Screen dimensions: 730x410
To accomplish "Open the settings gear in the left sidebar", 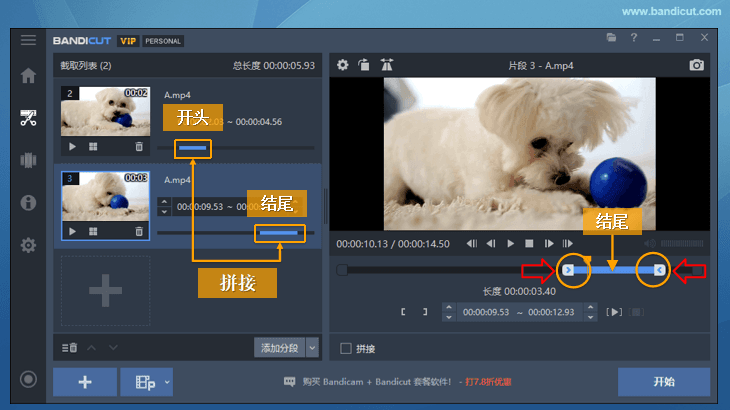I will (28, 245).
